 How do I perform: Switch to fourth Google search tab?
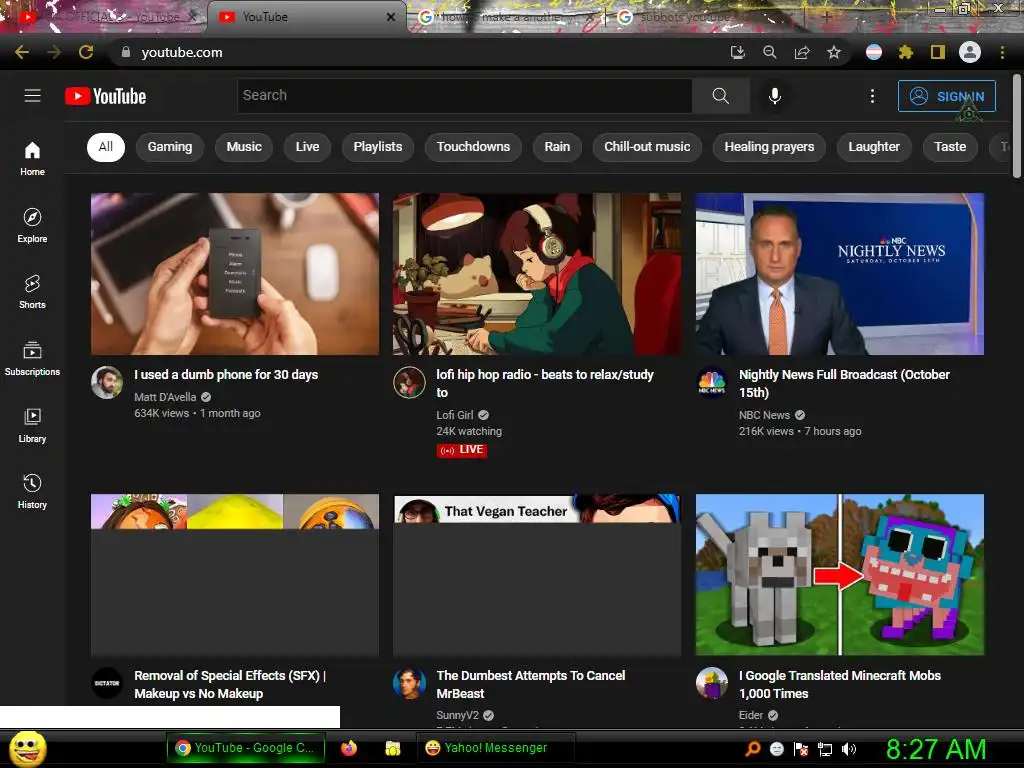[705, 17]
